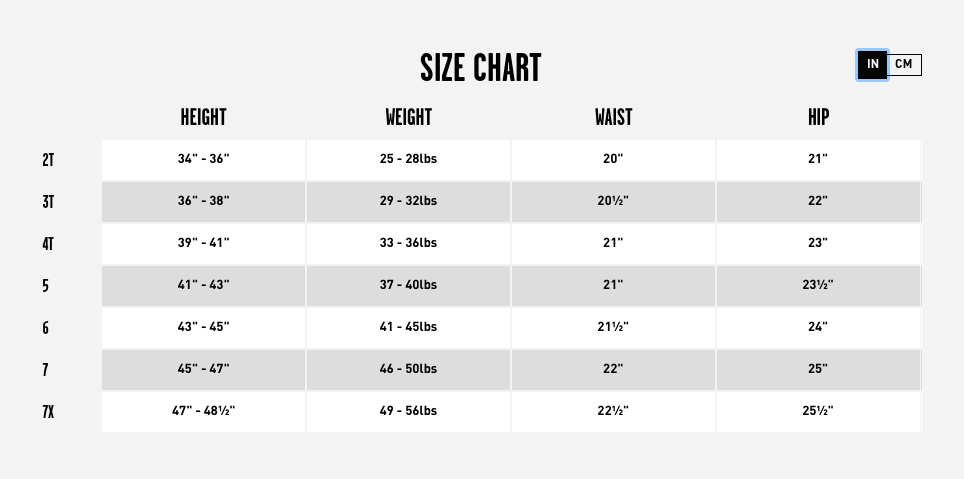Select the IN unit toggle

pyautogui.click(x=872, y=65)
